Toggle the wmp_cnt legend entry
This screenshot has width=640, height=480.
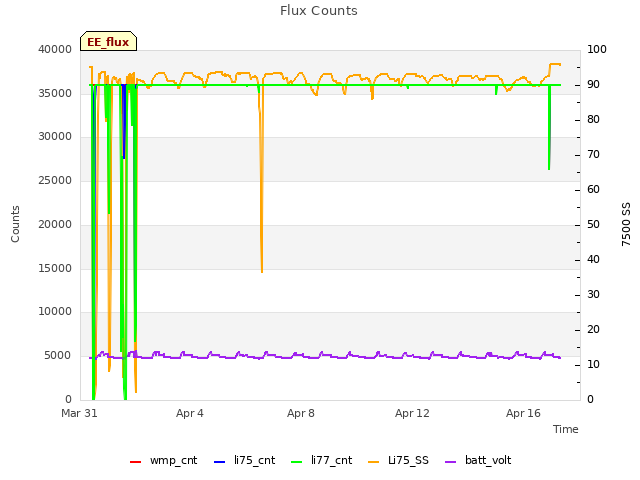pos(163,461)
